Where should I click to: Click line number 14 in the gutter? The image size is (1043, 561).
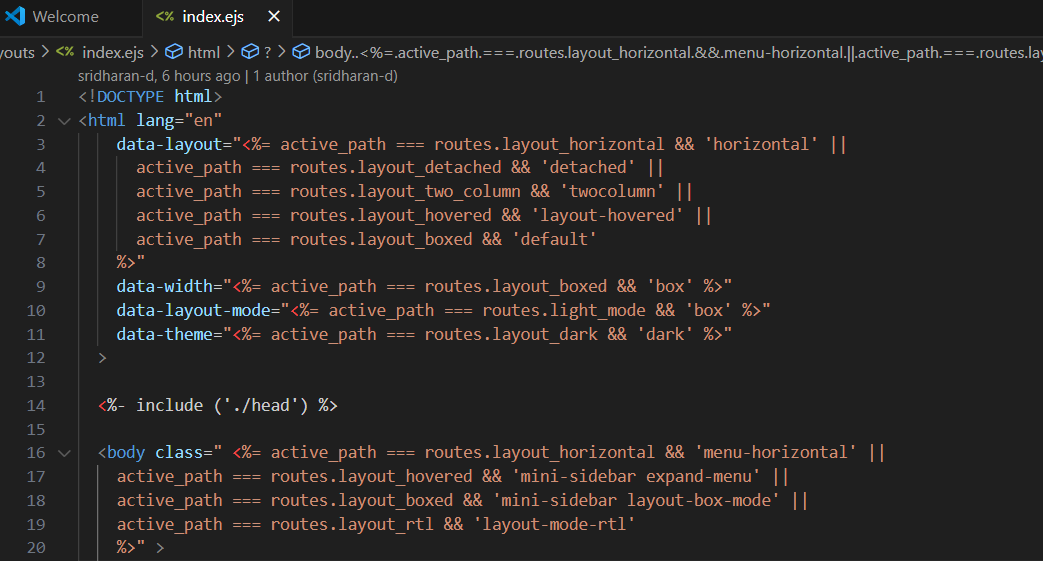36,405
